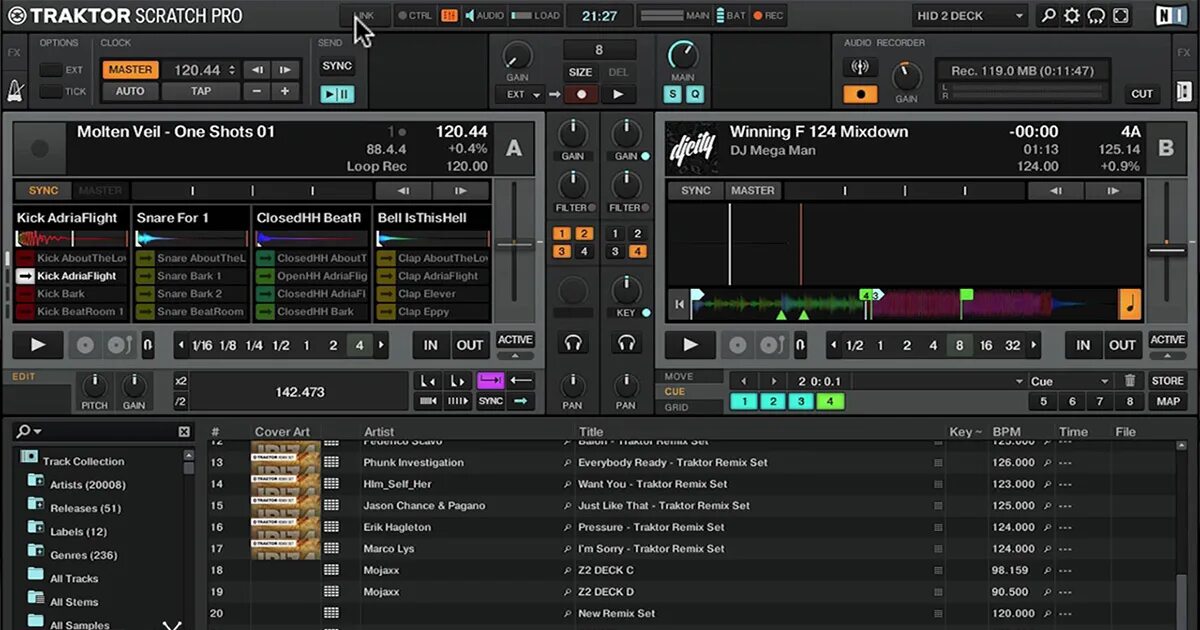1200x630 pixels.
Task: Toggle fullscreen icon in the header
Action: click(1122, 15)
